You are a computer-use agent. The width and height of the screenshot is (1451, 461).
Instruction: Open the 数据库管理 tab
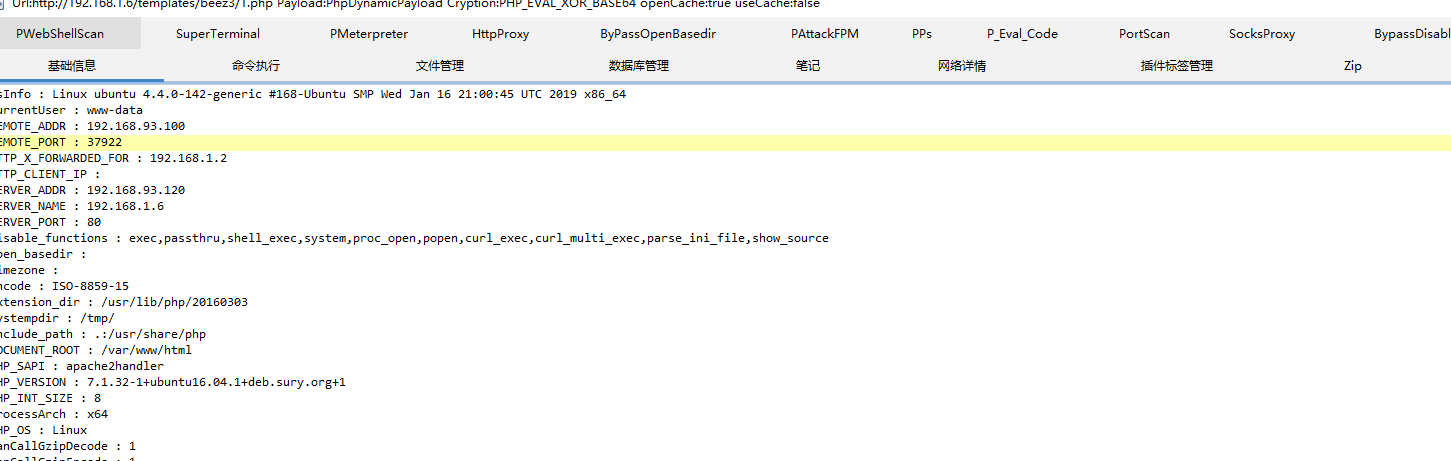(x=639, y=66)
